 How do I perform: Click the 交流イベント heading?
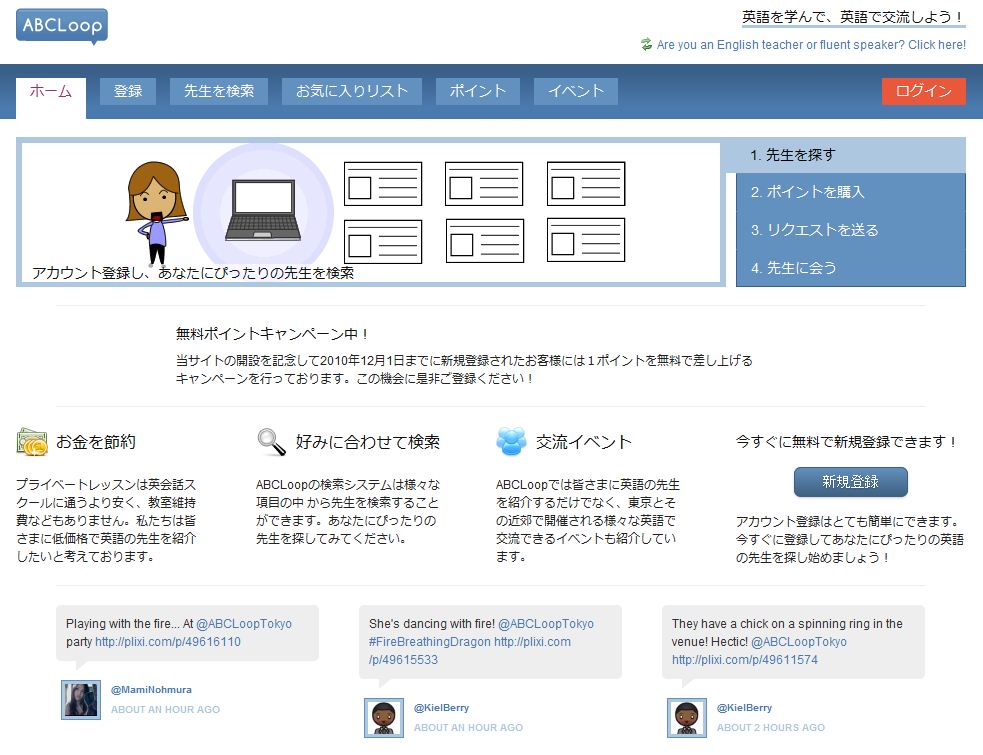tap(583, 441)
